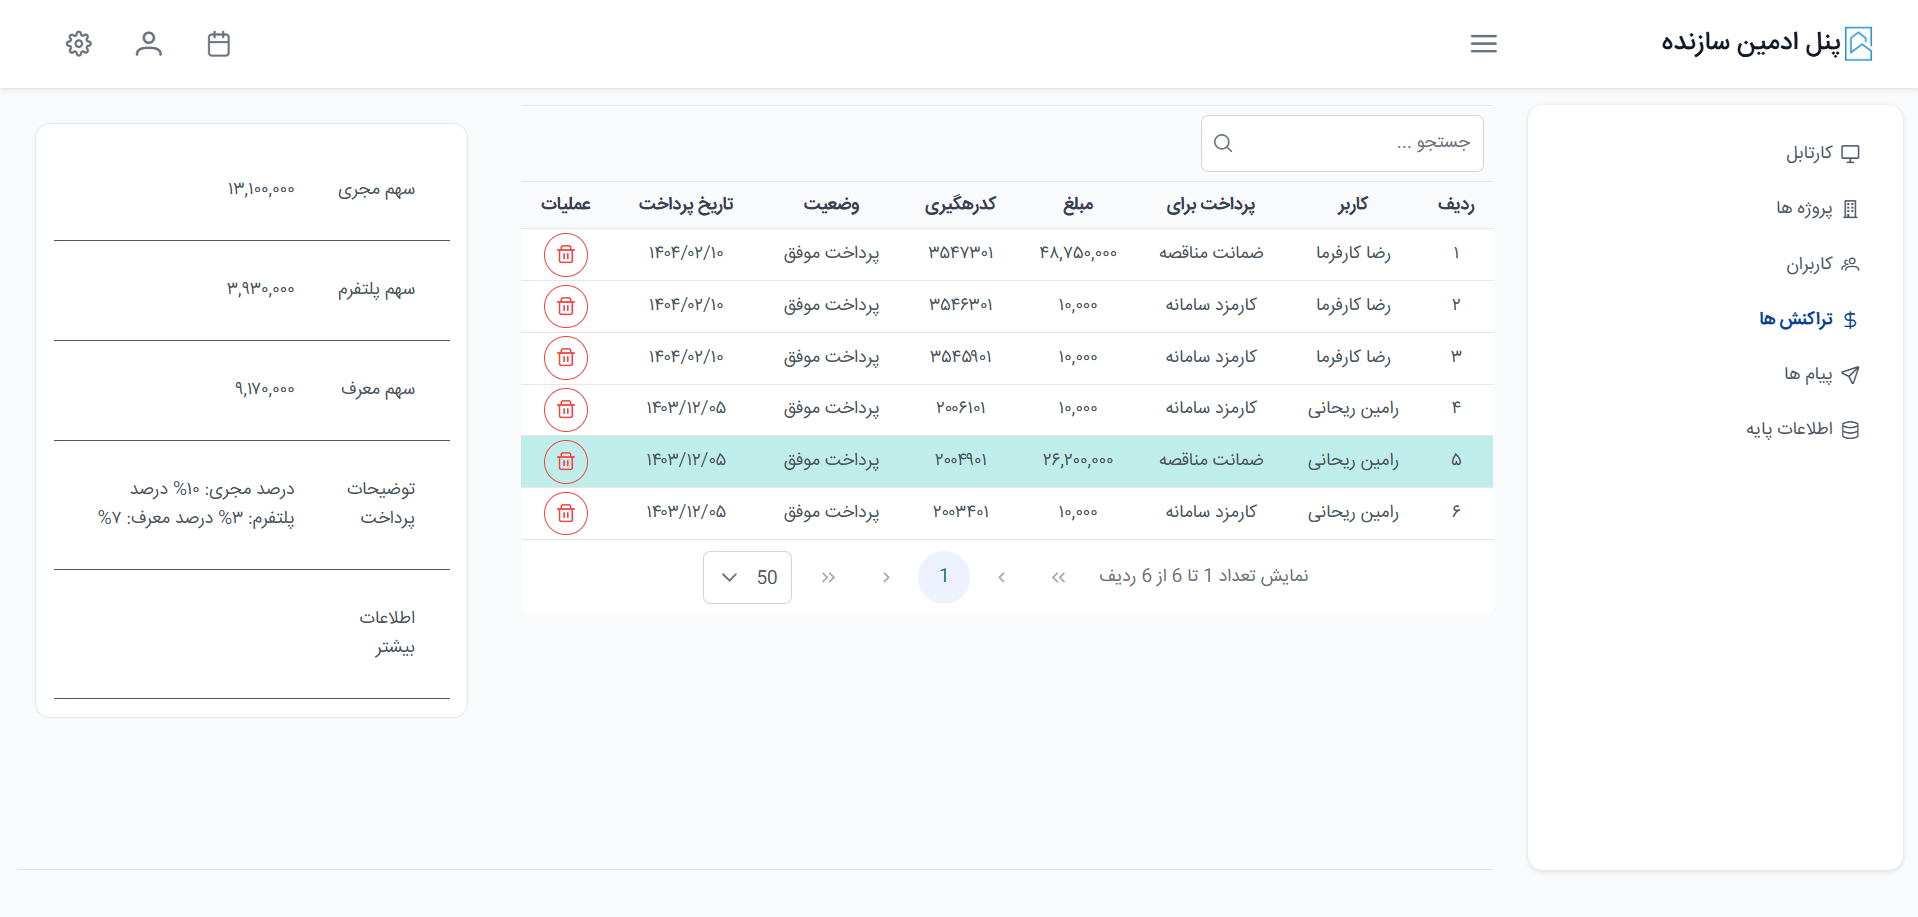Select page 1 in pagination
Image resolution: width=1918 pixels, height=917 pixels.
[943, 577]
